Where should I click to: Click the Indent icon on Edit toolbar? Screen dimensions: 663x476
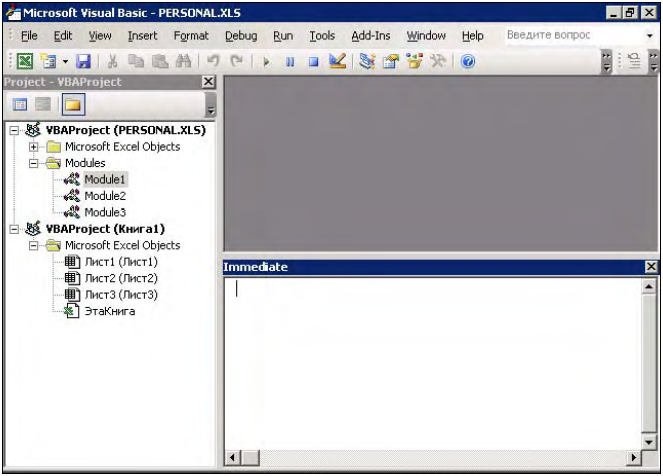pos(634,62)
